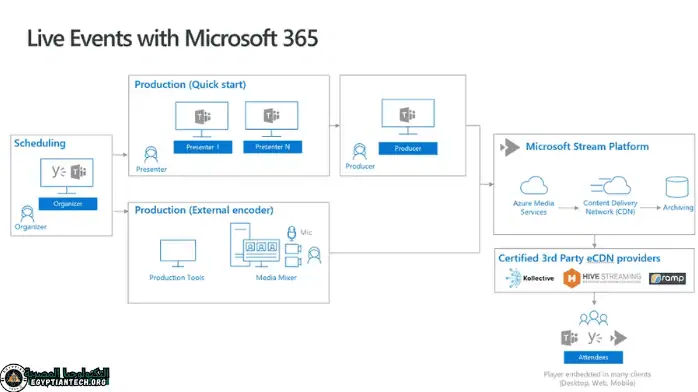Click the attendees group people icon
Screen dimensions: 698x392
tap(593, 318)
